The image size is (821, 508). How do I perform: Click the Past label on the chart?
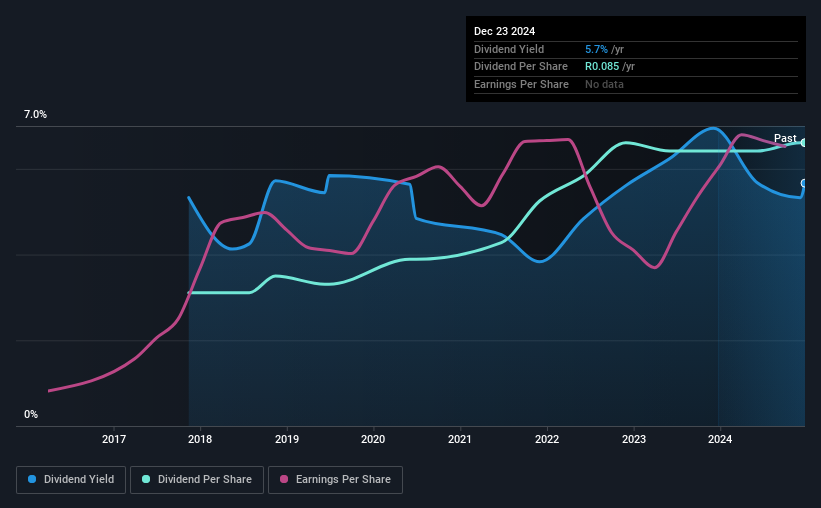785,138
